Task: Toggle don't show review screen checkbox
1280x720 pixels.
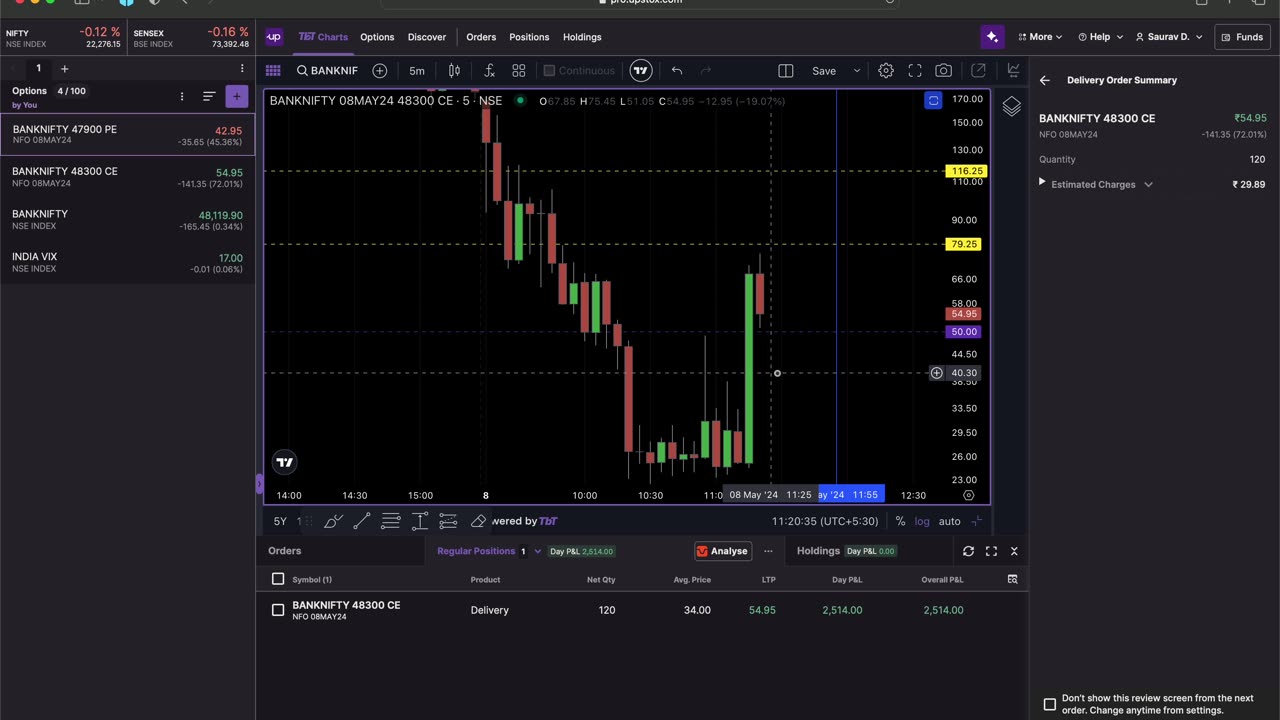Action: coord(1050,704)
